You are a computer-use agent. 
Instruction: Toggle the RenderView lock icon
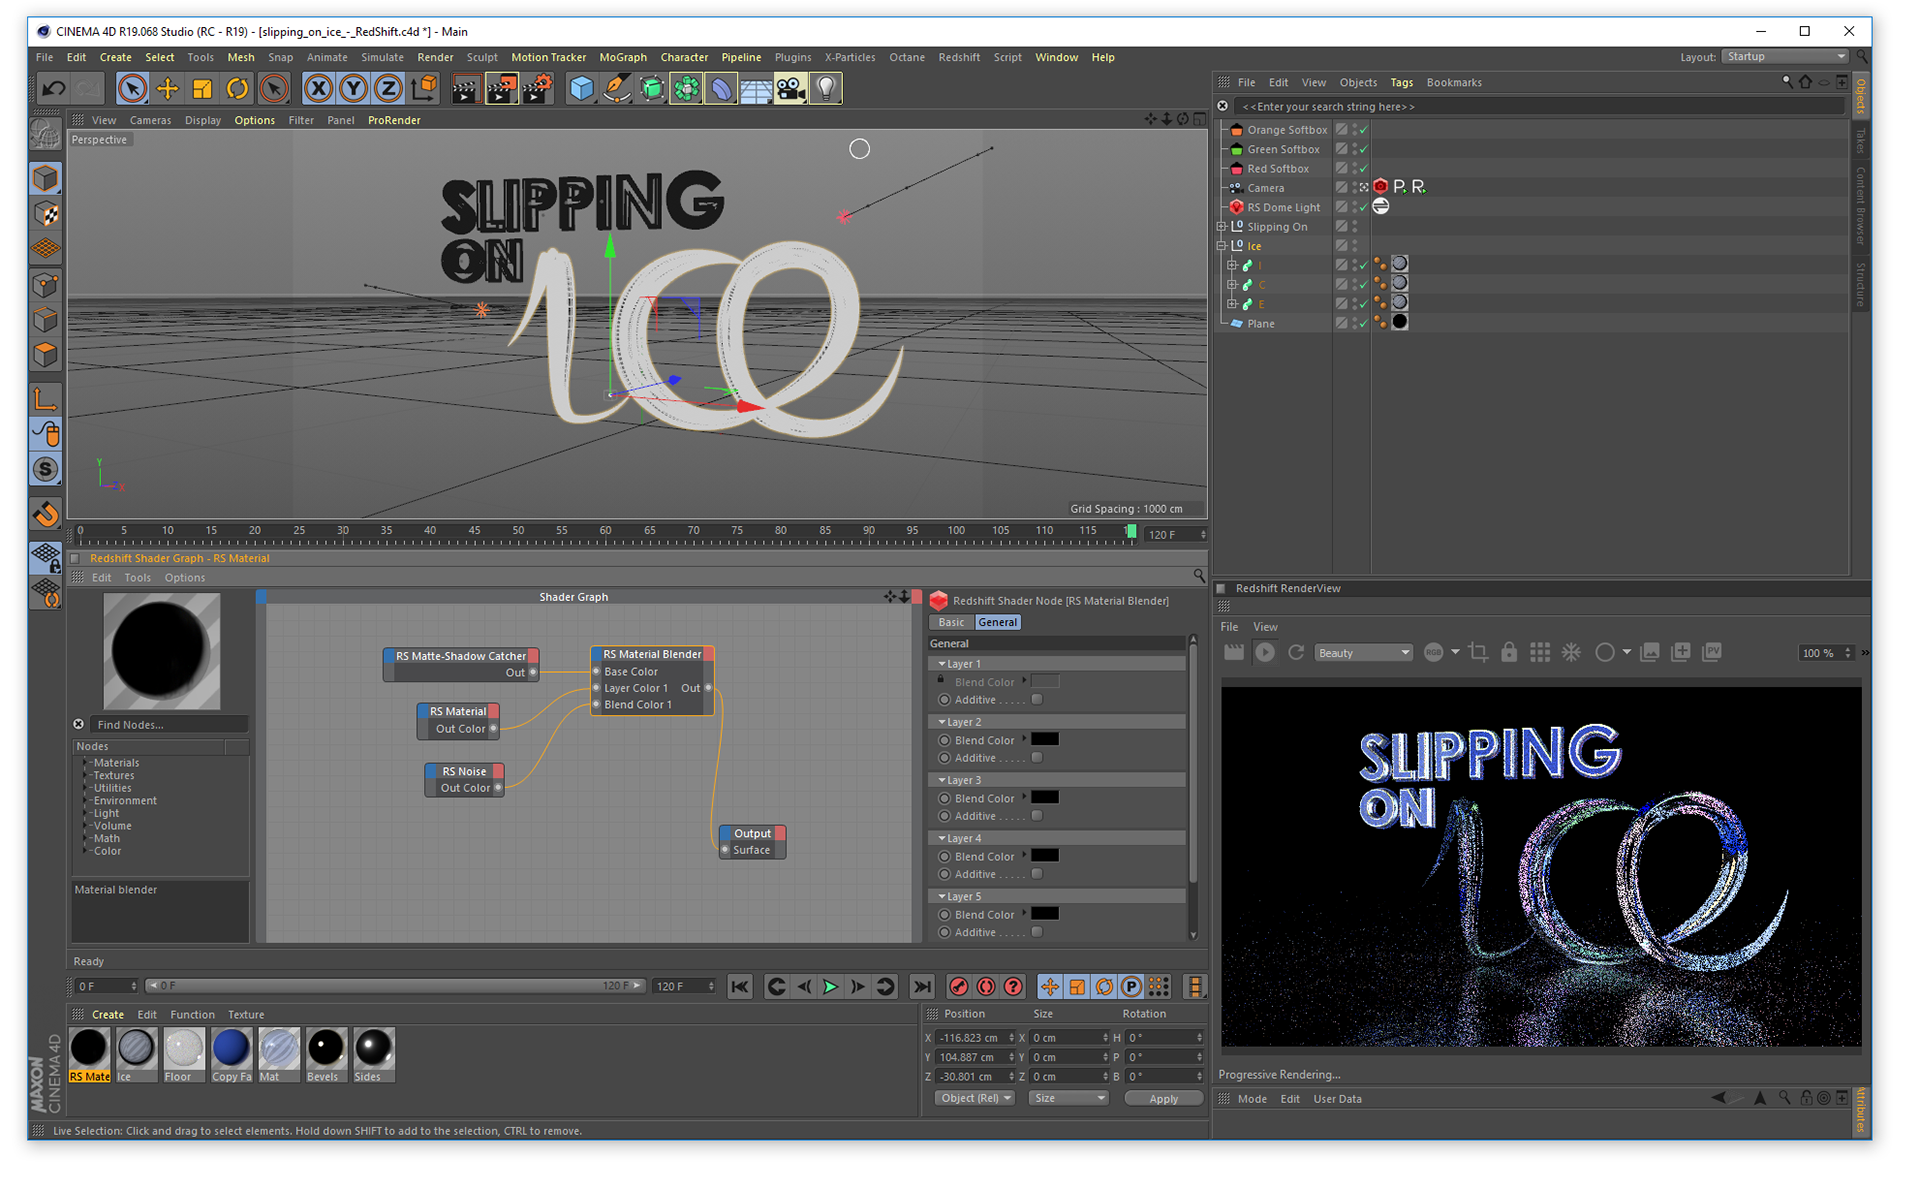point(1509,652)
